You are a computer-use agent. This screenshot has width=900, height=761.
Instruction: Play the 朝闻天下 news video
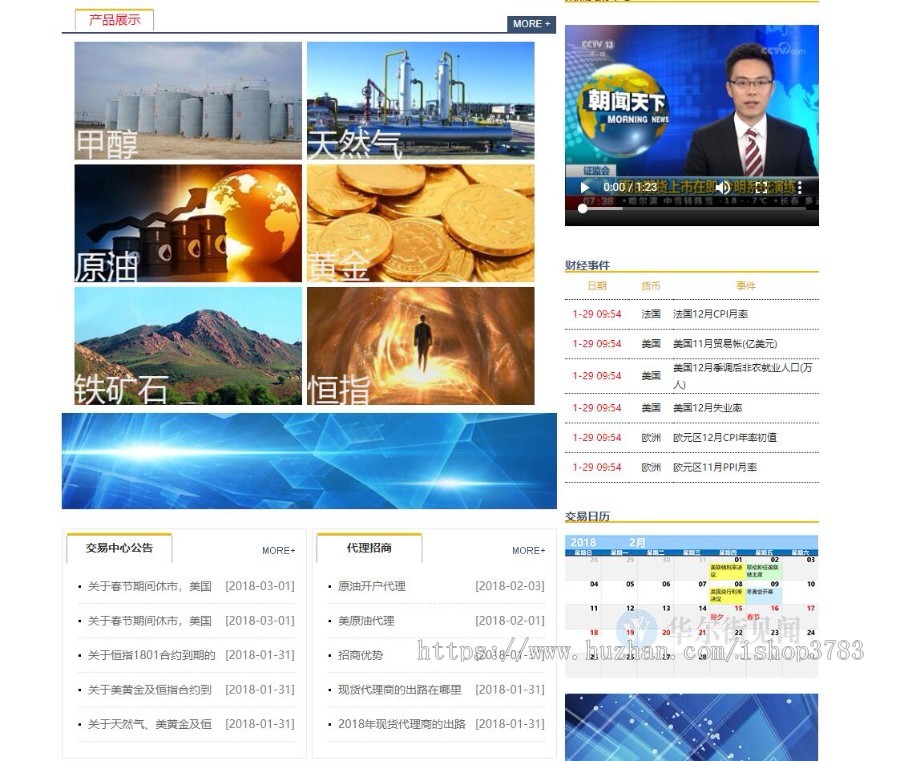coord(585,187)
